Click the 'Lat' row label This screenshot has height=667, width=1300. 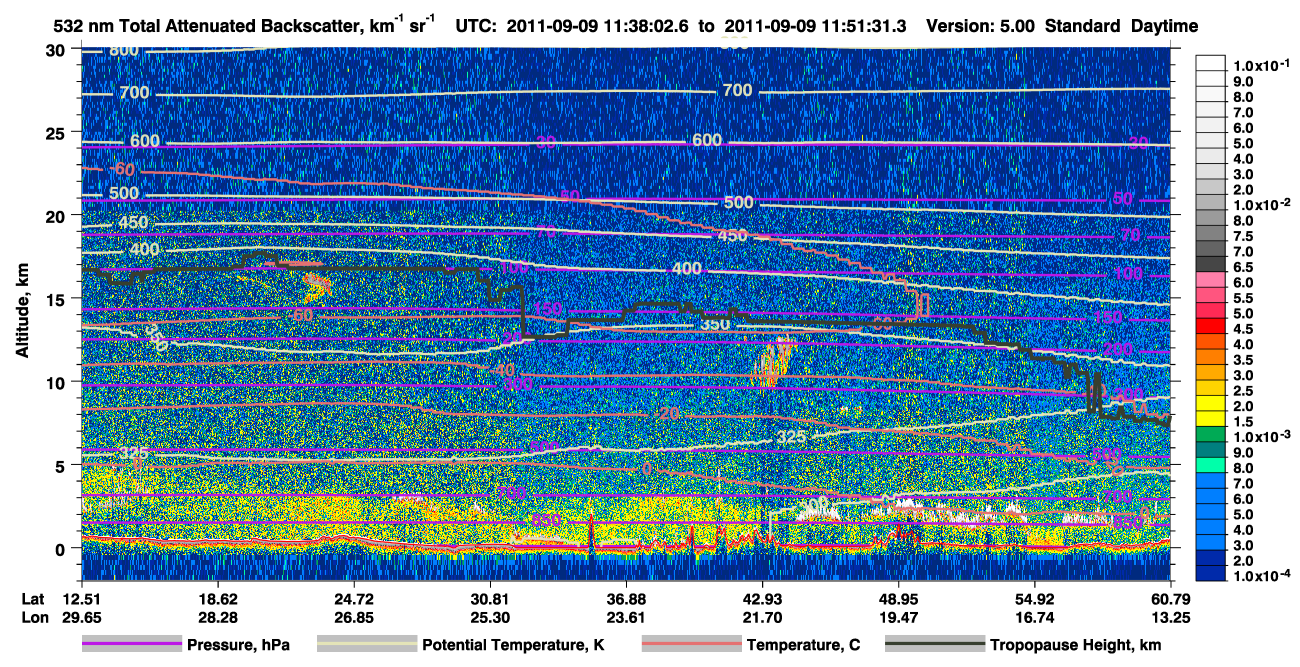click(x=33, y=598)
